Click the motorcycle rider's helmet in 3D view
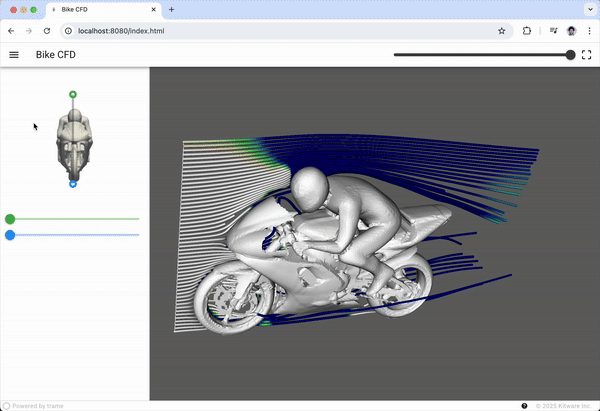This screenshot has height=411, width=600. tap(312, 187)
